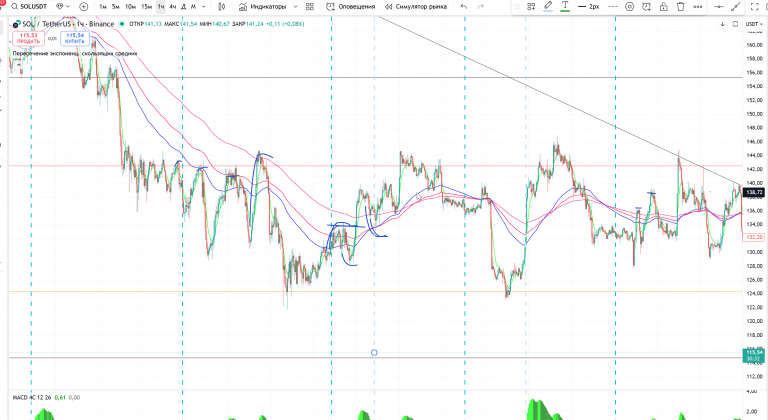Open the Индикаторы indicators panel
This screenshot has height=420, width=768.
263,6
